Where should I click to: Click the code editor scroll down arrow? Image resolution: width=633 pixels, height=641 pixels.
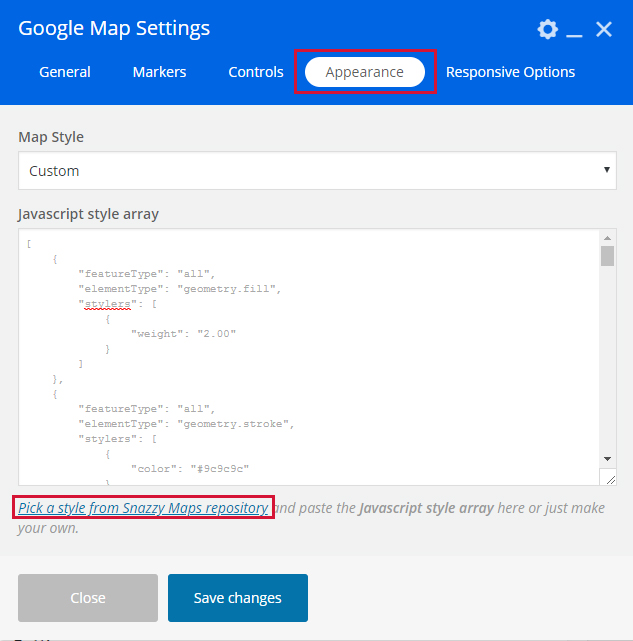click(607, 457)
